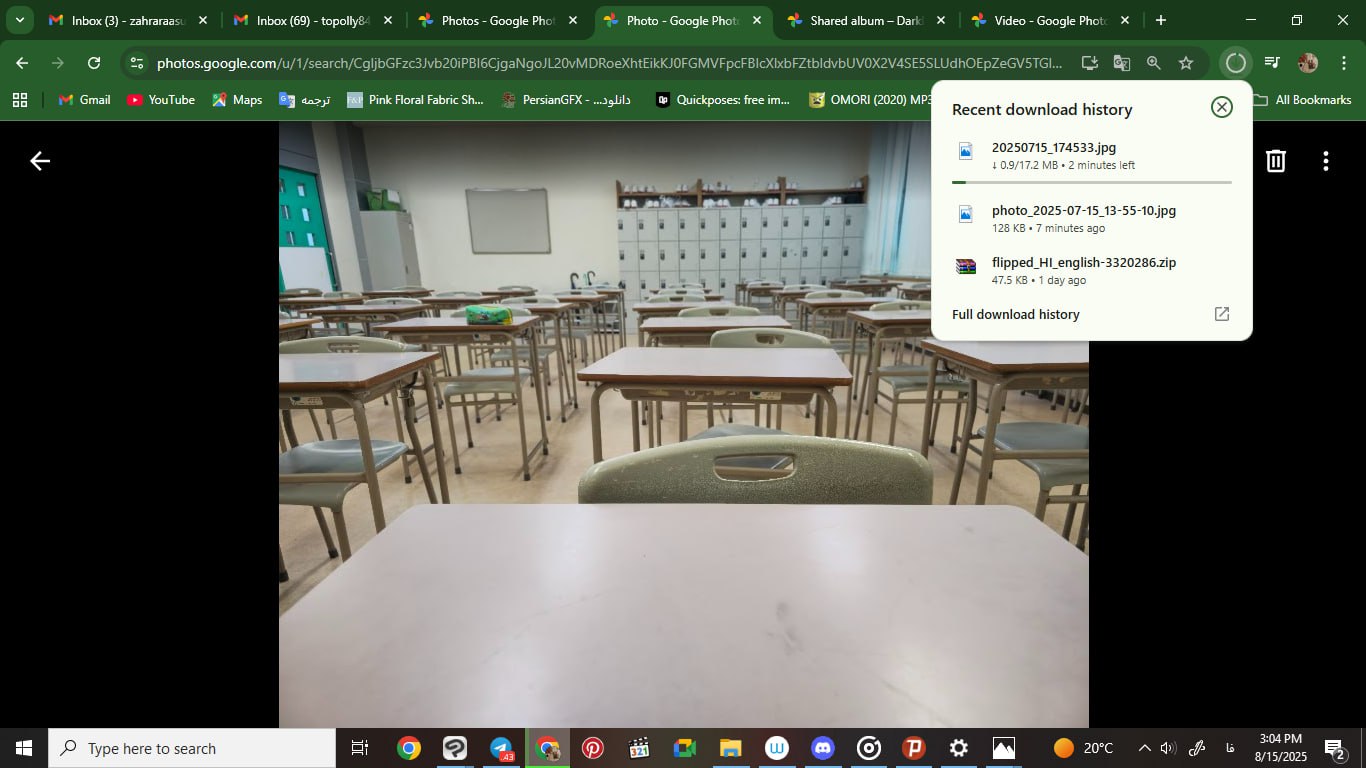Click the Chrome downloads progress icon
The image size is (1366, 768).
(x=1236, y=63)
